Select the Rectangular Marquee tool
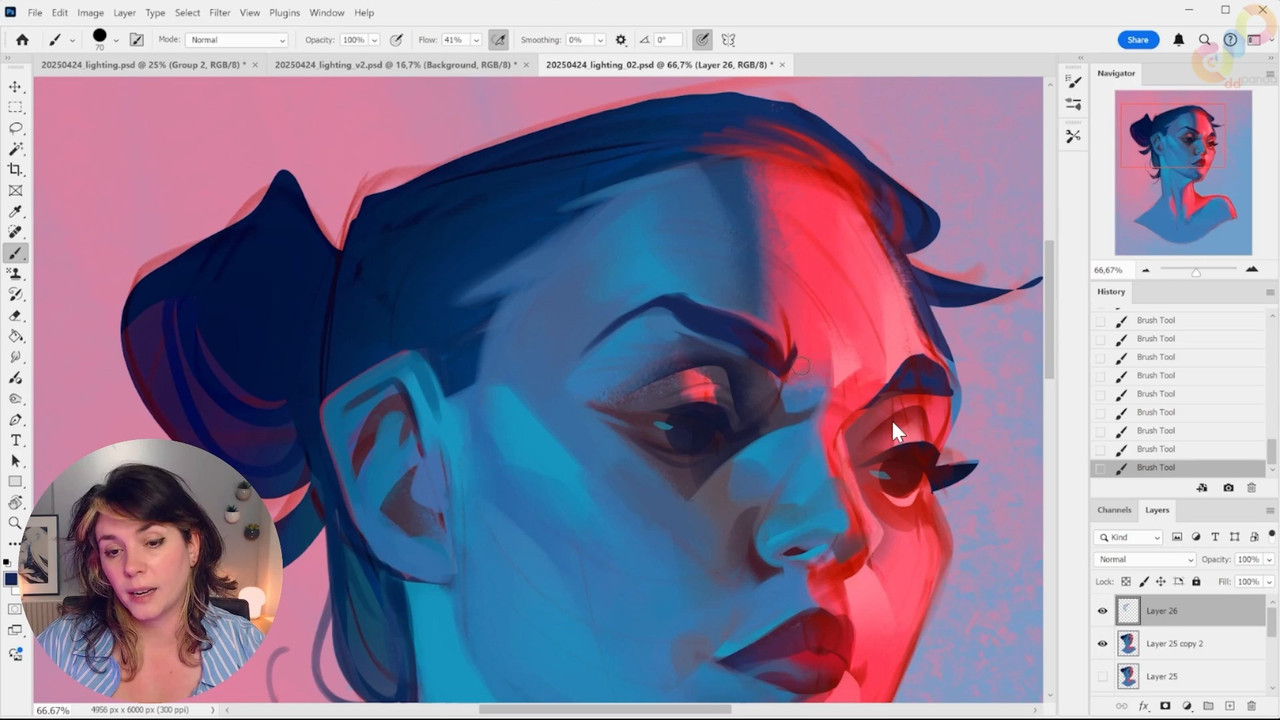Viewport: 1280px width, 720px height. (x=15, y=107)
